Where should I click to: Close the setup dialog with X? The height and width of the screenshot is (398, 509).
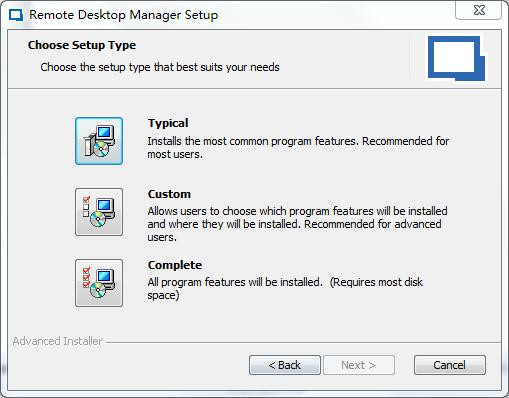pyautogui.click(x=479, y=10)
